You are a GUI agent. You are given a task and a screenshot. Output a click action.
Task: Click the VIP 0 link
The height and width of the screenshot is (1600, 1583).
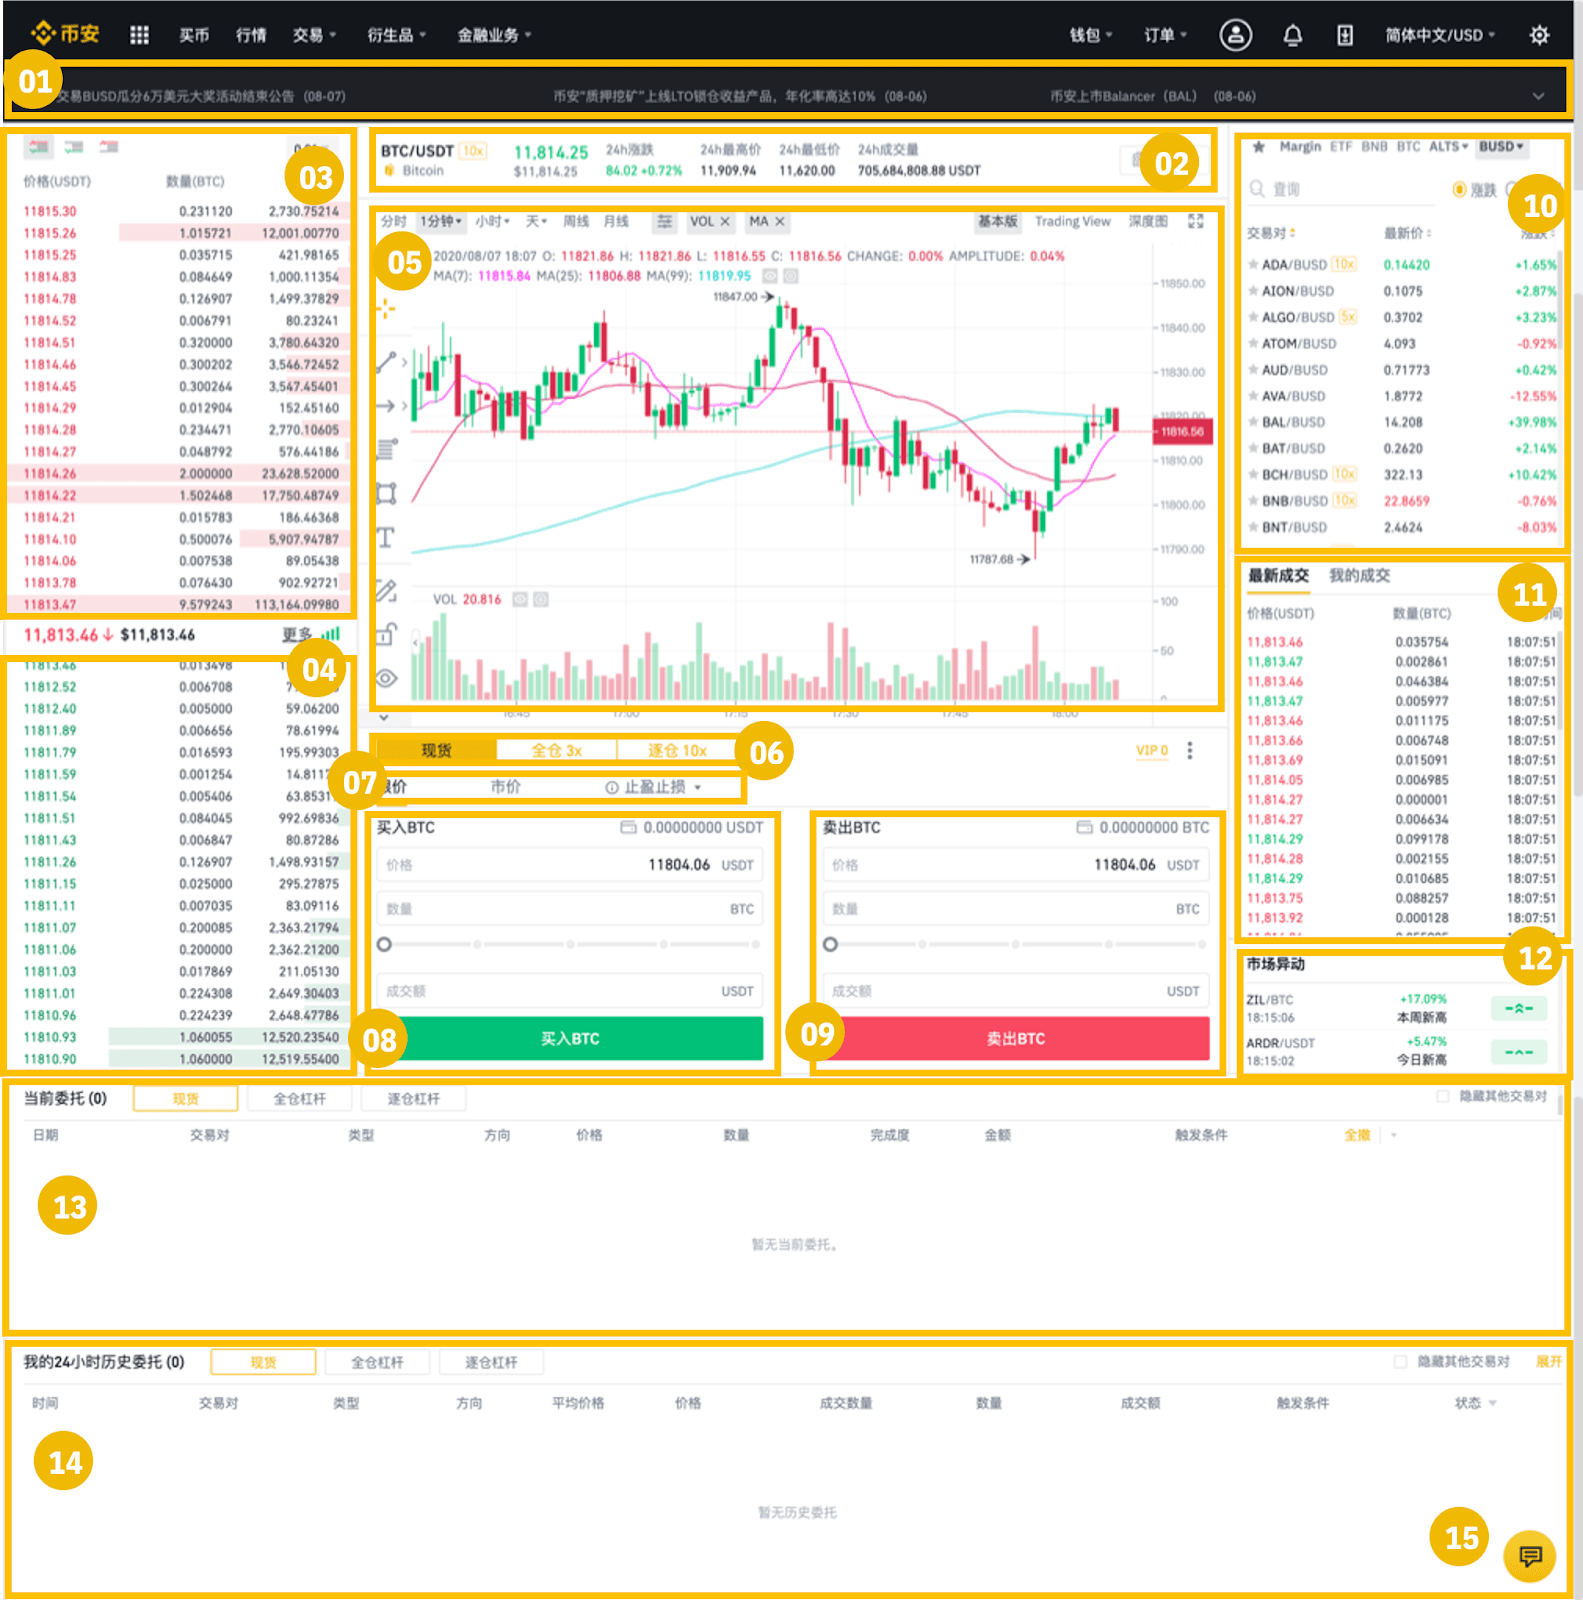coord(1152,751)
